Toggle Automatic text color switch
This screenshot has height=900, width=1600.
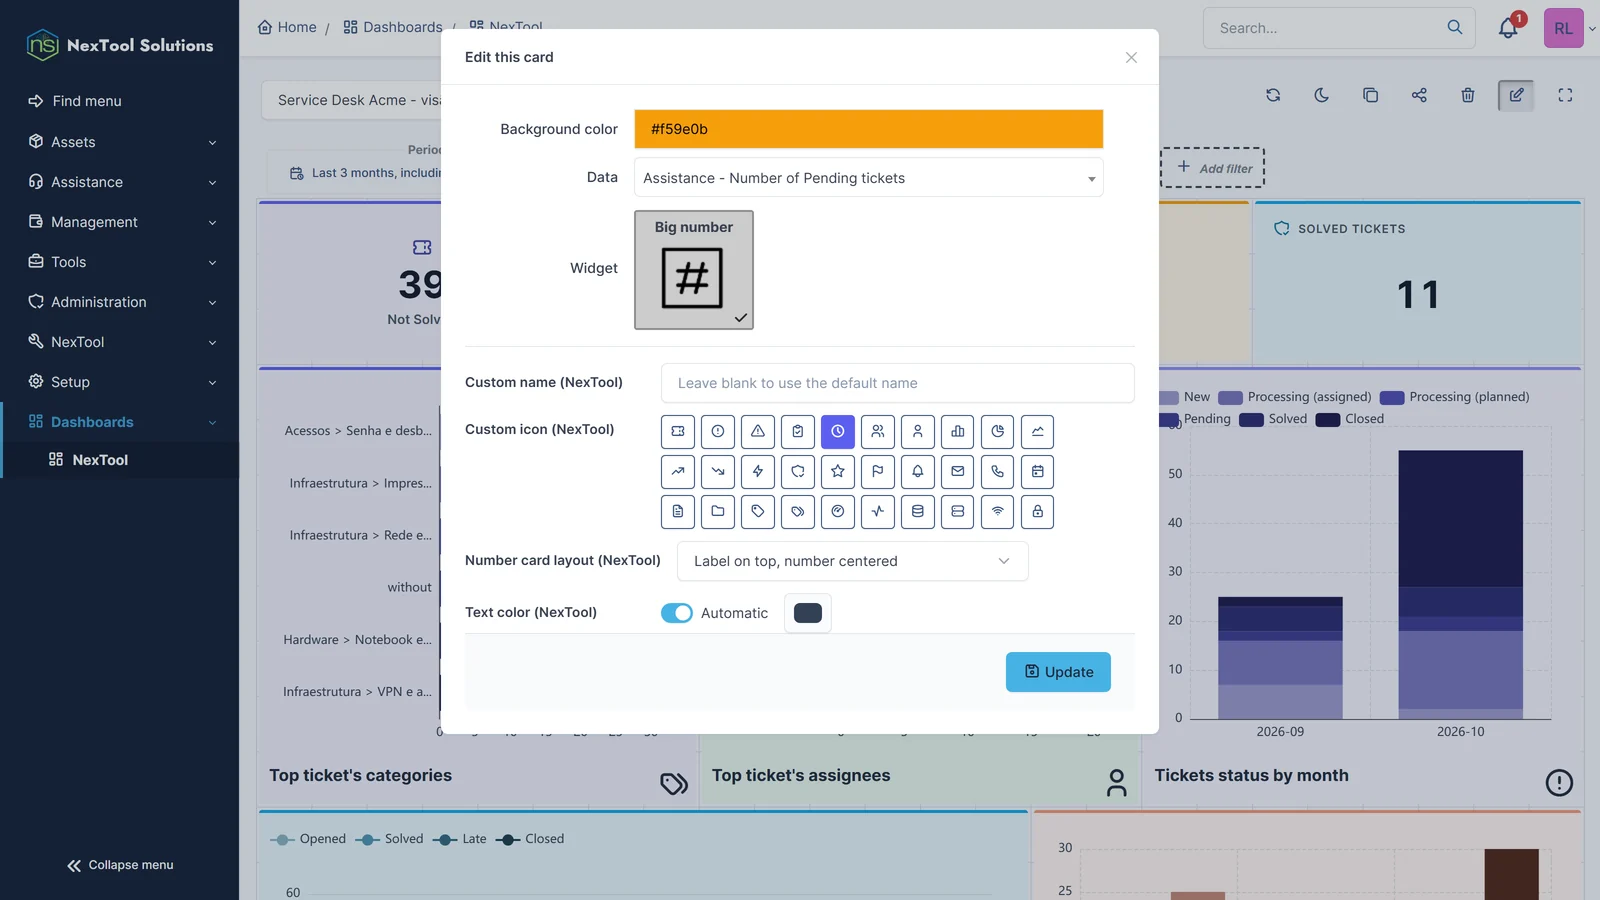pyautogui.click(x=677, y=613)
